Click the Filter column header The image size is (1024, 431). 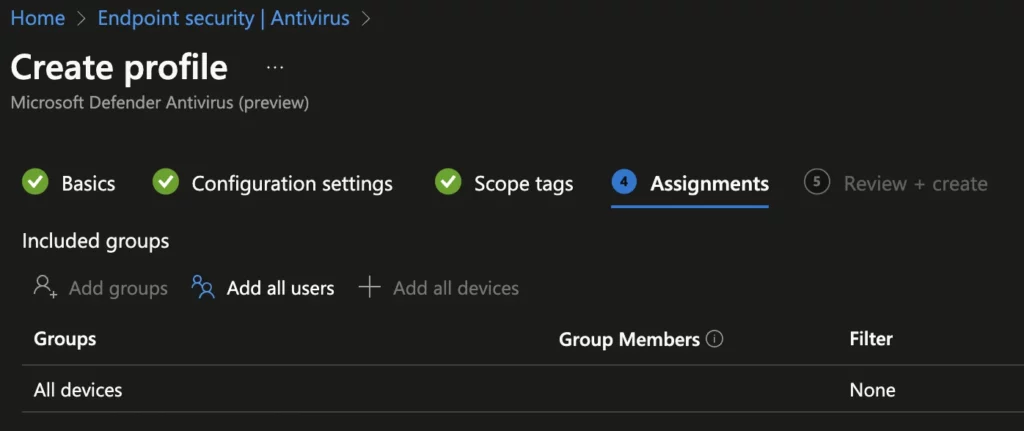click(871, 339)
